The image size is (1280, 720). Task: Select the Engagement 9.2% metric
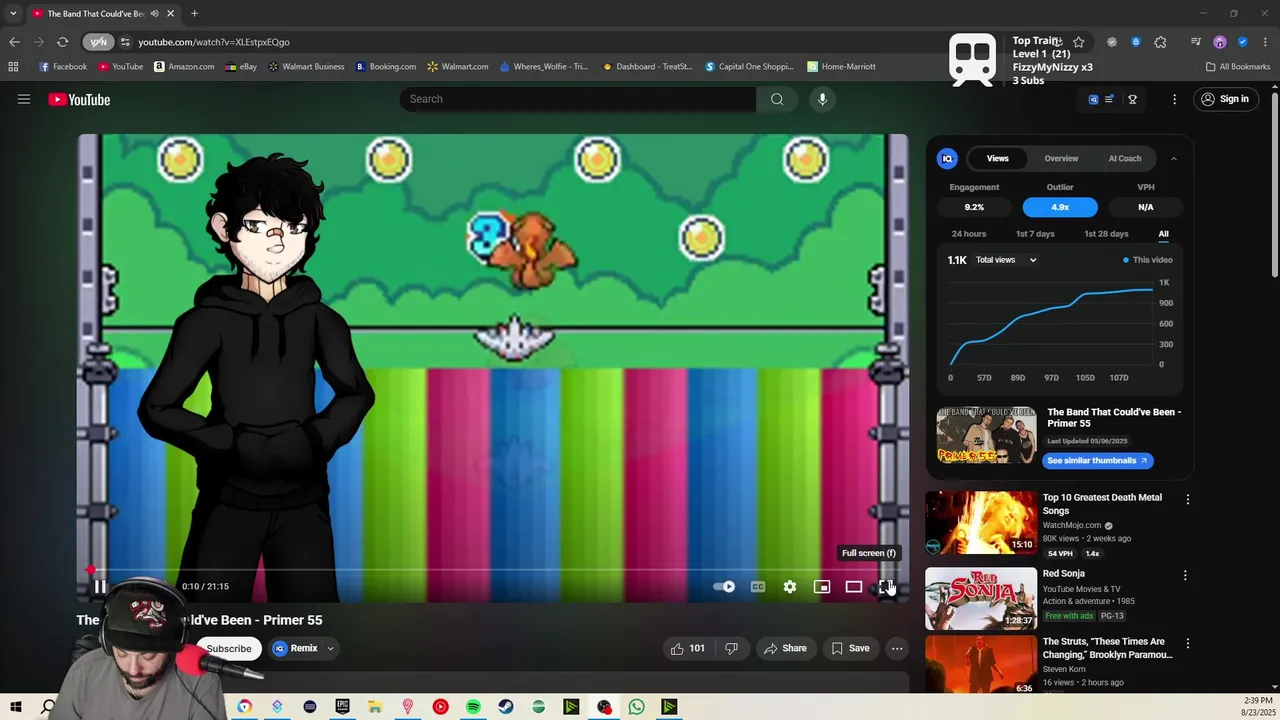pos(974,207)
